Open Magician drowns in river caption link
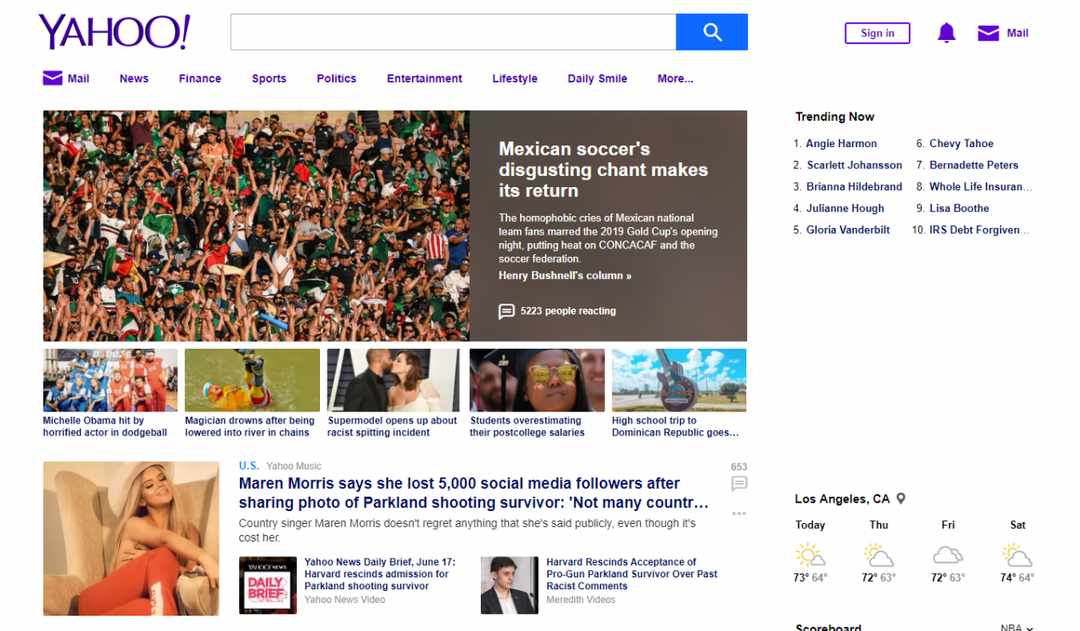 (249, 426)
